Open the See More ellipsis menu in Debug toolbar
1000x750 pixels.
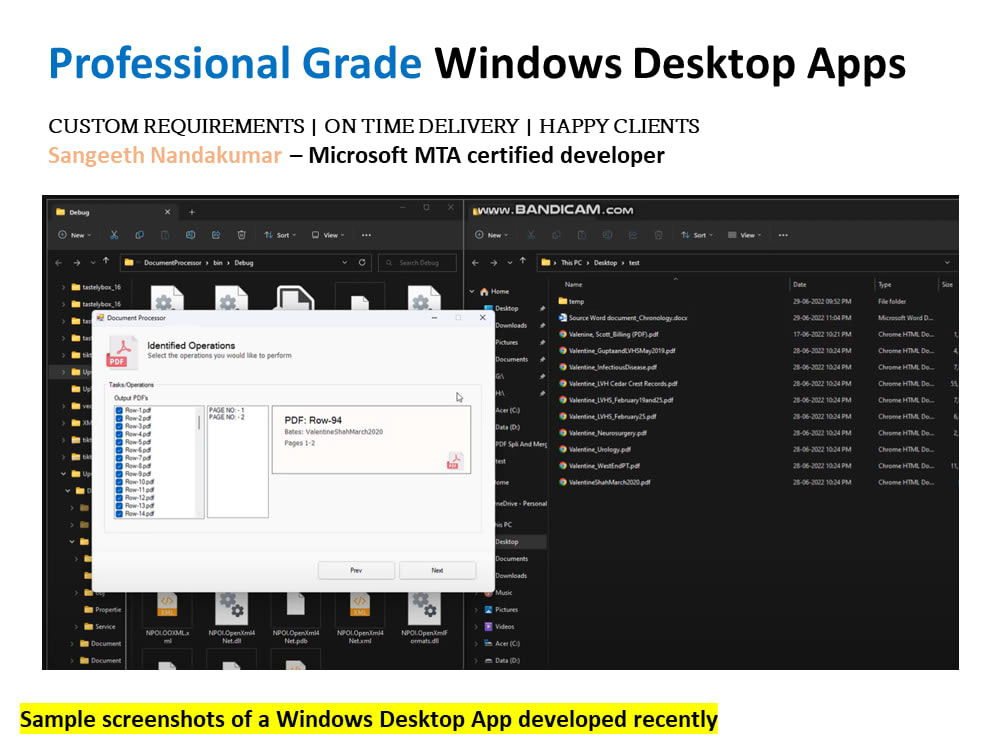tap(365, 235)
